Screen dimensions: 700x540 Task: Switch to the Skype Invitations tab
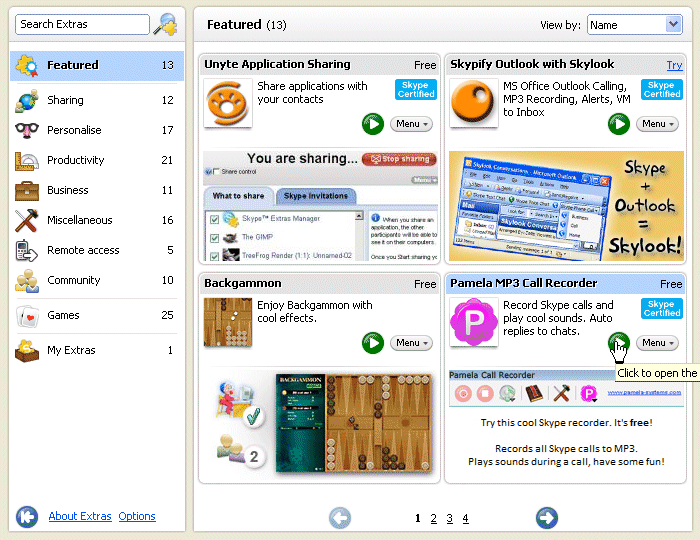316,196
